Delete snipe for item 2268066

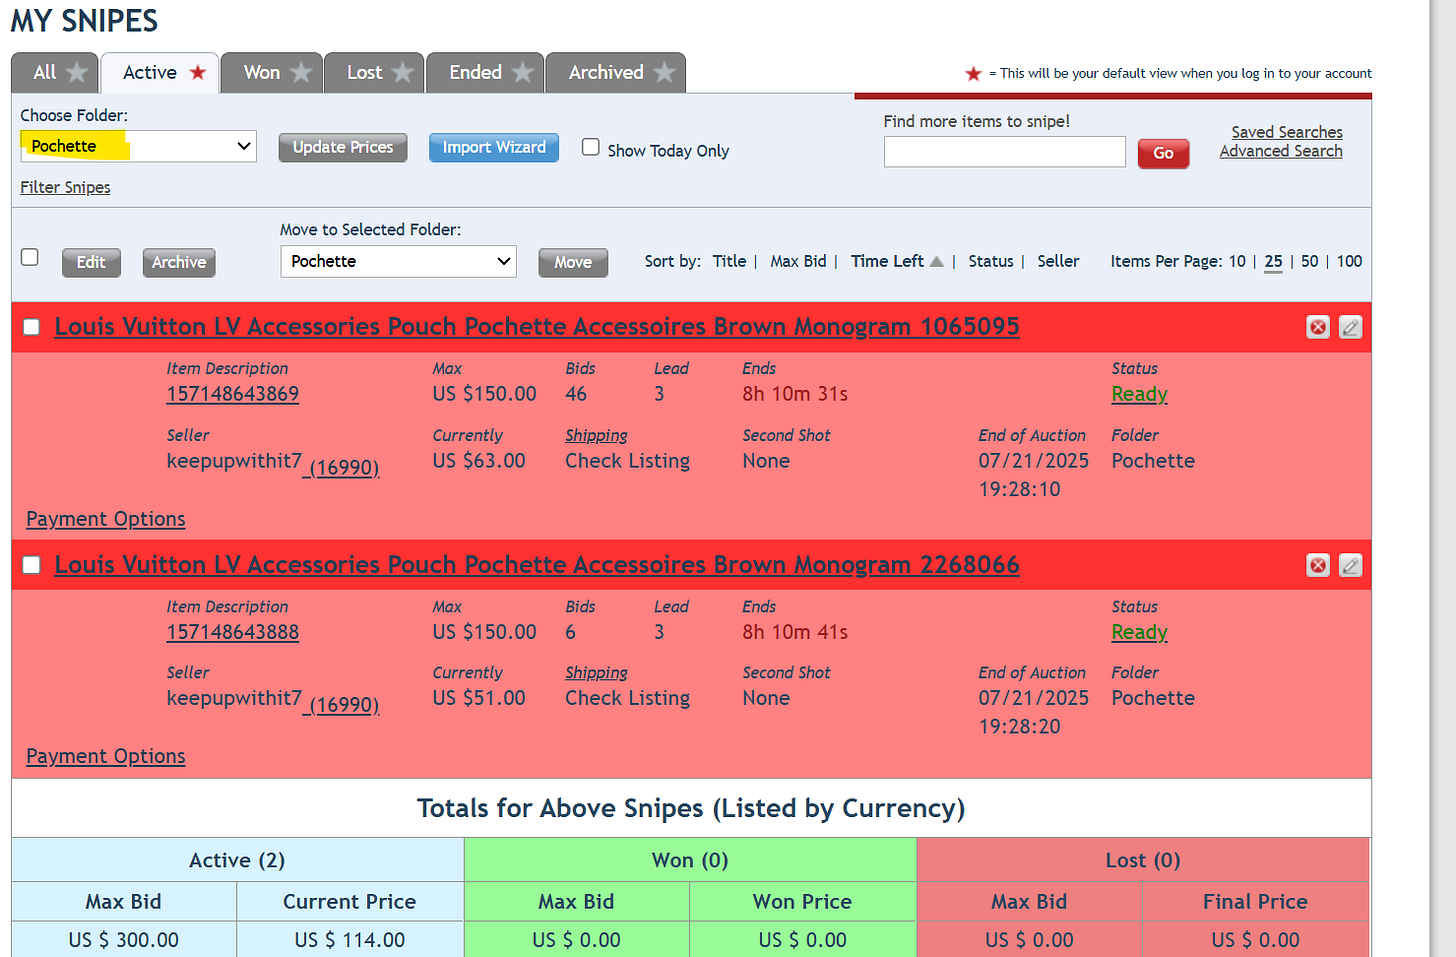[x=1318, y=565]
